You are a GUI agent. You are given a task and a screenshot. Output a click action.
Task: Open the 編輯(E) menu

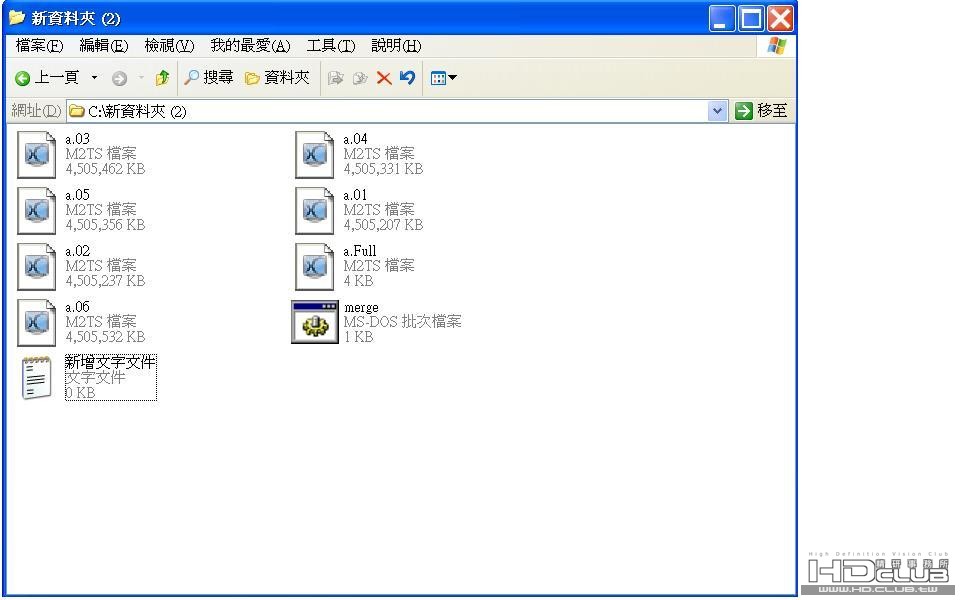pyautogui.click(x=103, y=46)
